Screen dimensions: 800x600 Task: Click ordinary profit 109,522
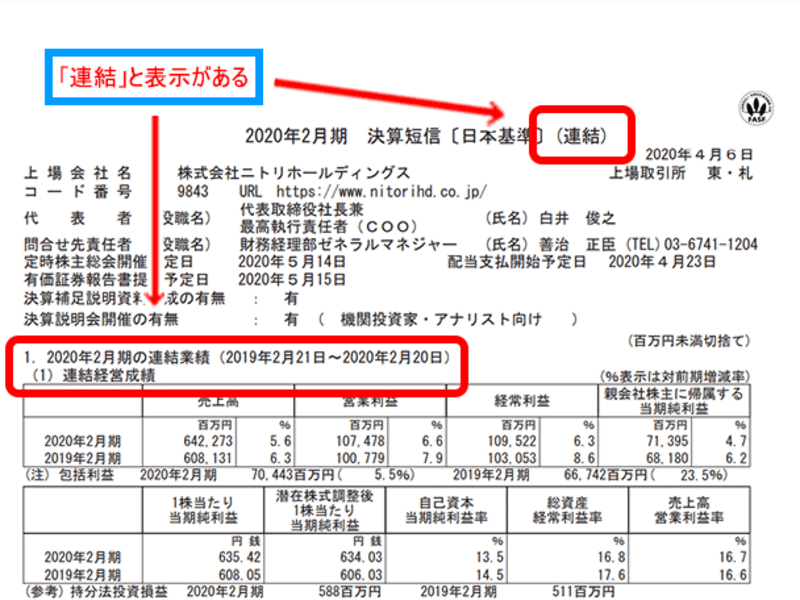512,441
